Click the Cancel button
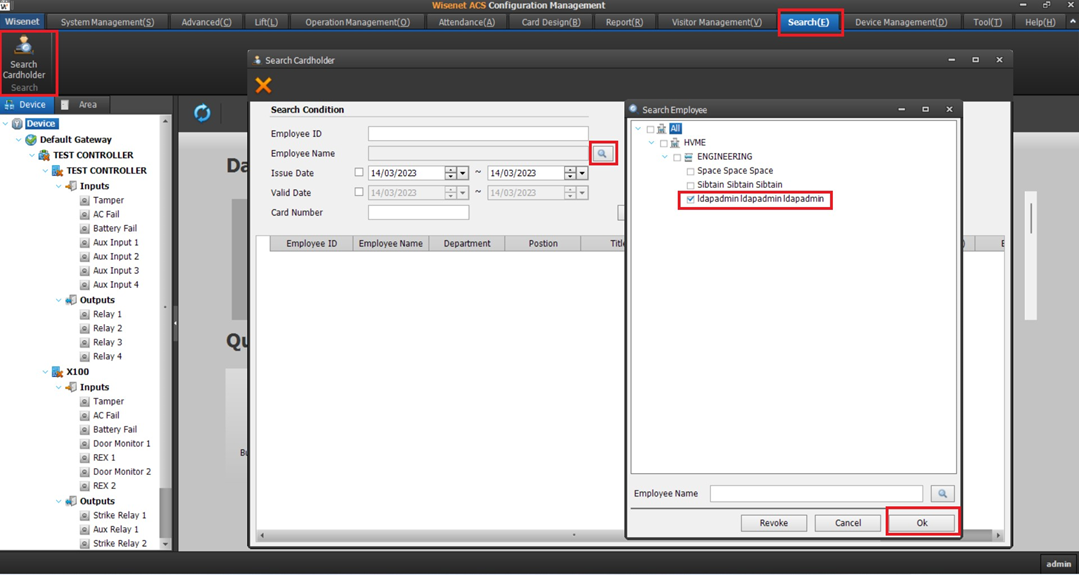 (848, 523)
